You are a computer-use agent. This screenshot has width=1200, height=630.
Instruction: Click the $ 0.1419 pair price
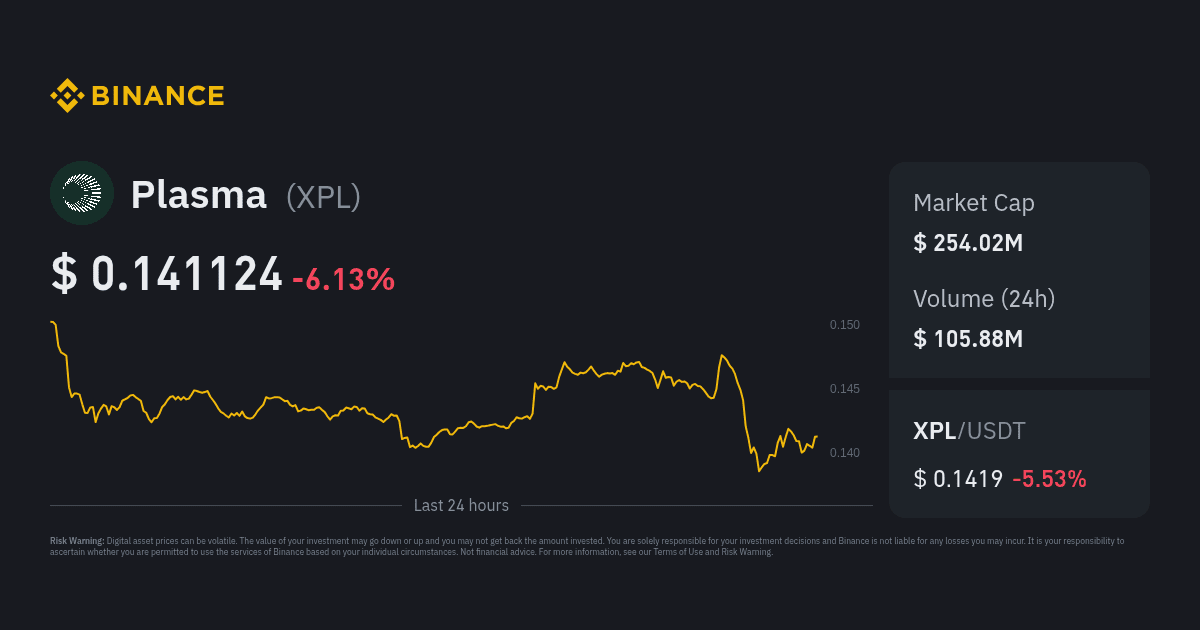pos(958,479)
